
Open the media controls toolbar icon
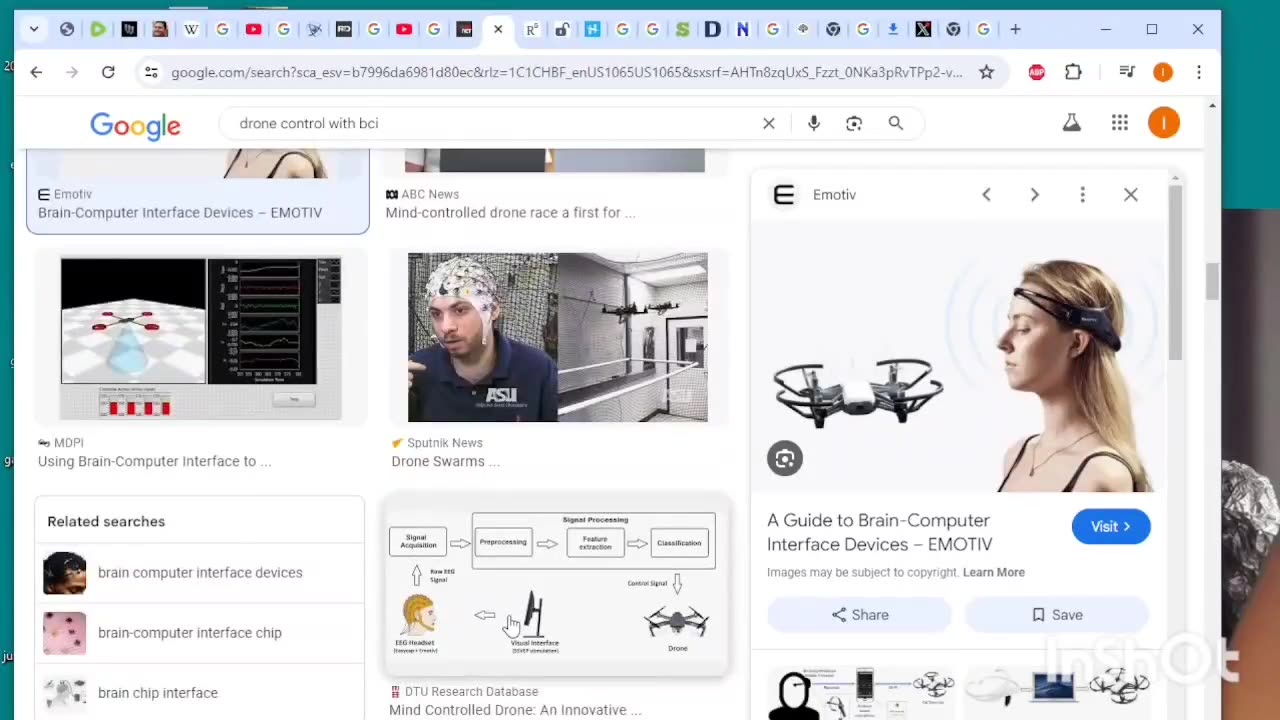coord(1127,72)
